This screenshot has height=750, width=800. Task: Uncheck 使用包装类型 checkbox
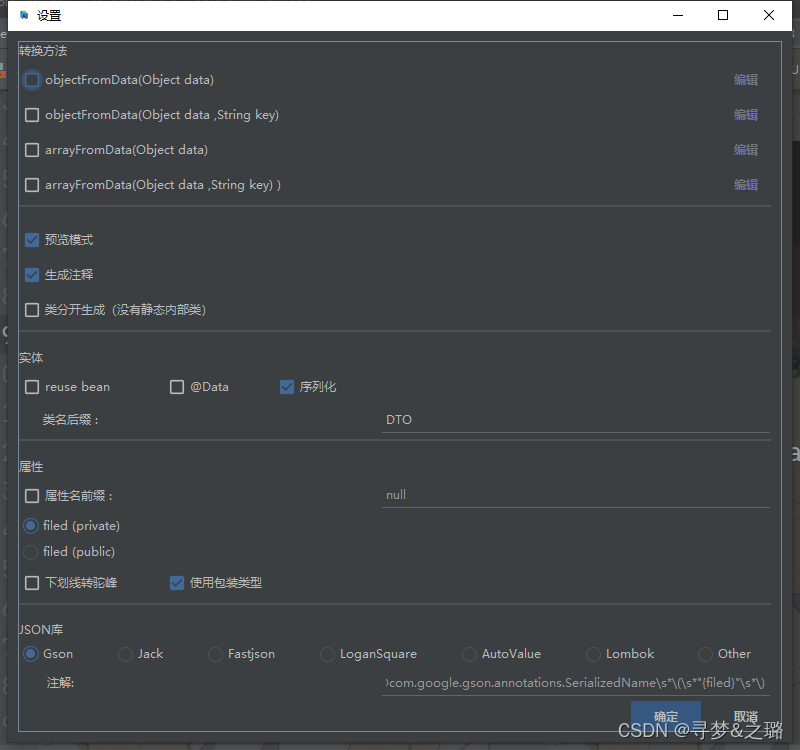pyautogui.click(x=177, y=583)
